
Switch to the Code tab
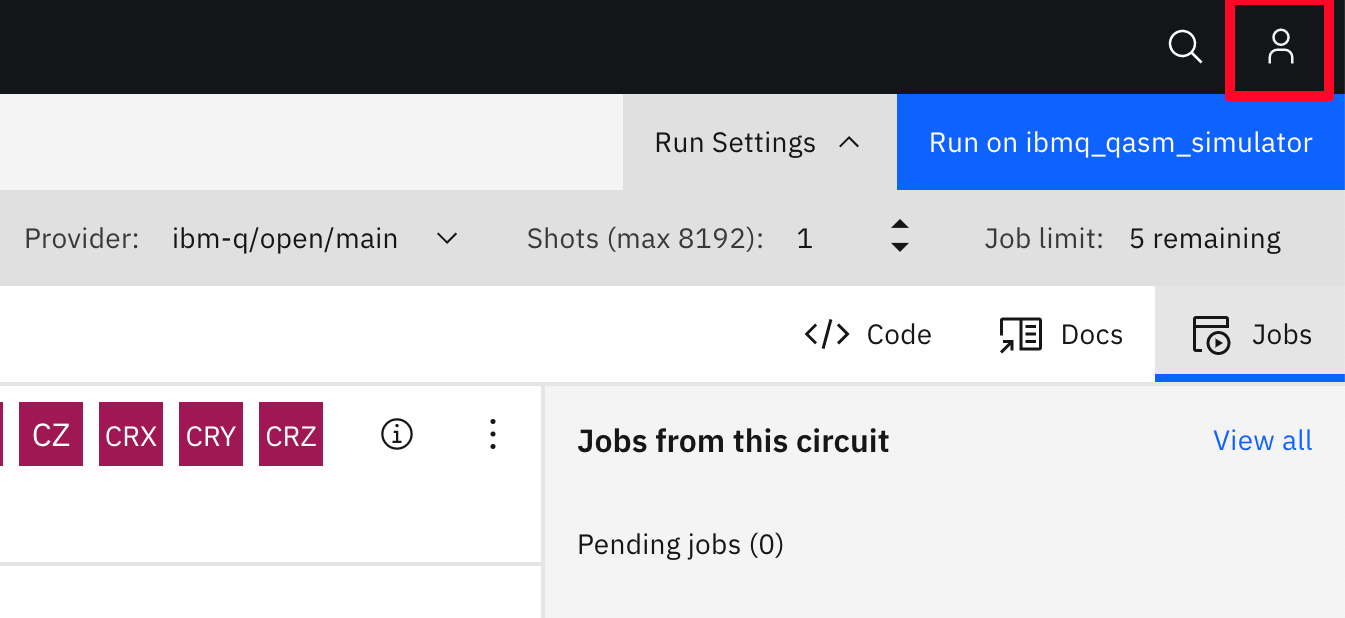click(868, 334)
